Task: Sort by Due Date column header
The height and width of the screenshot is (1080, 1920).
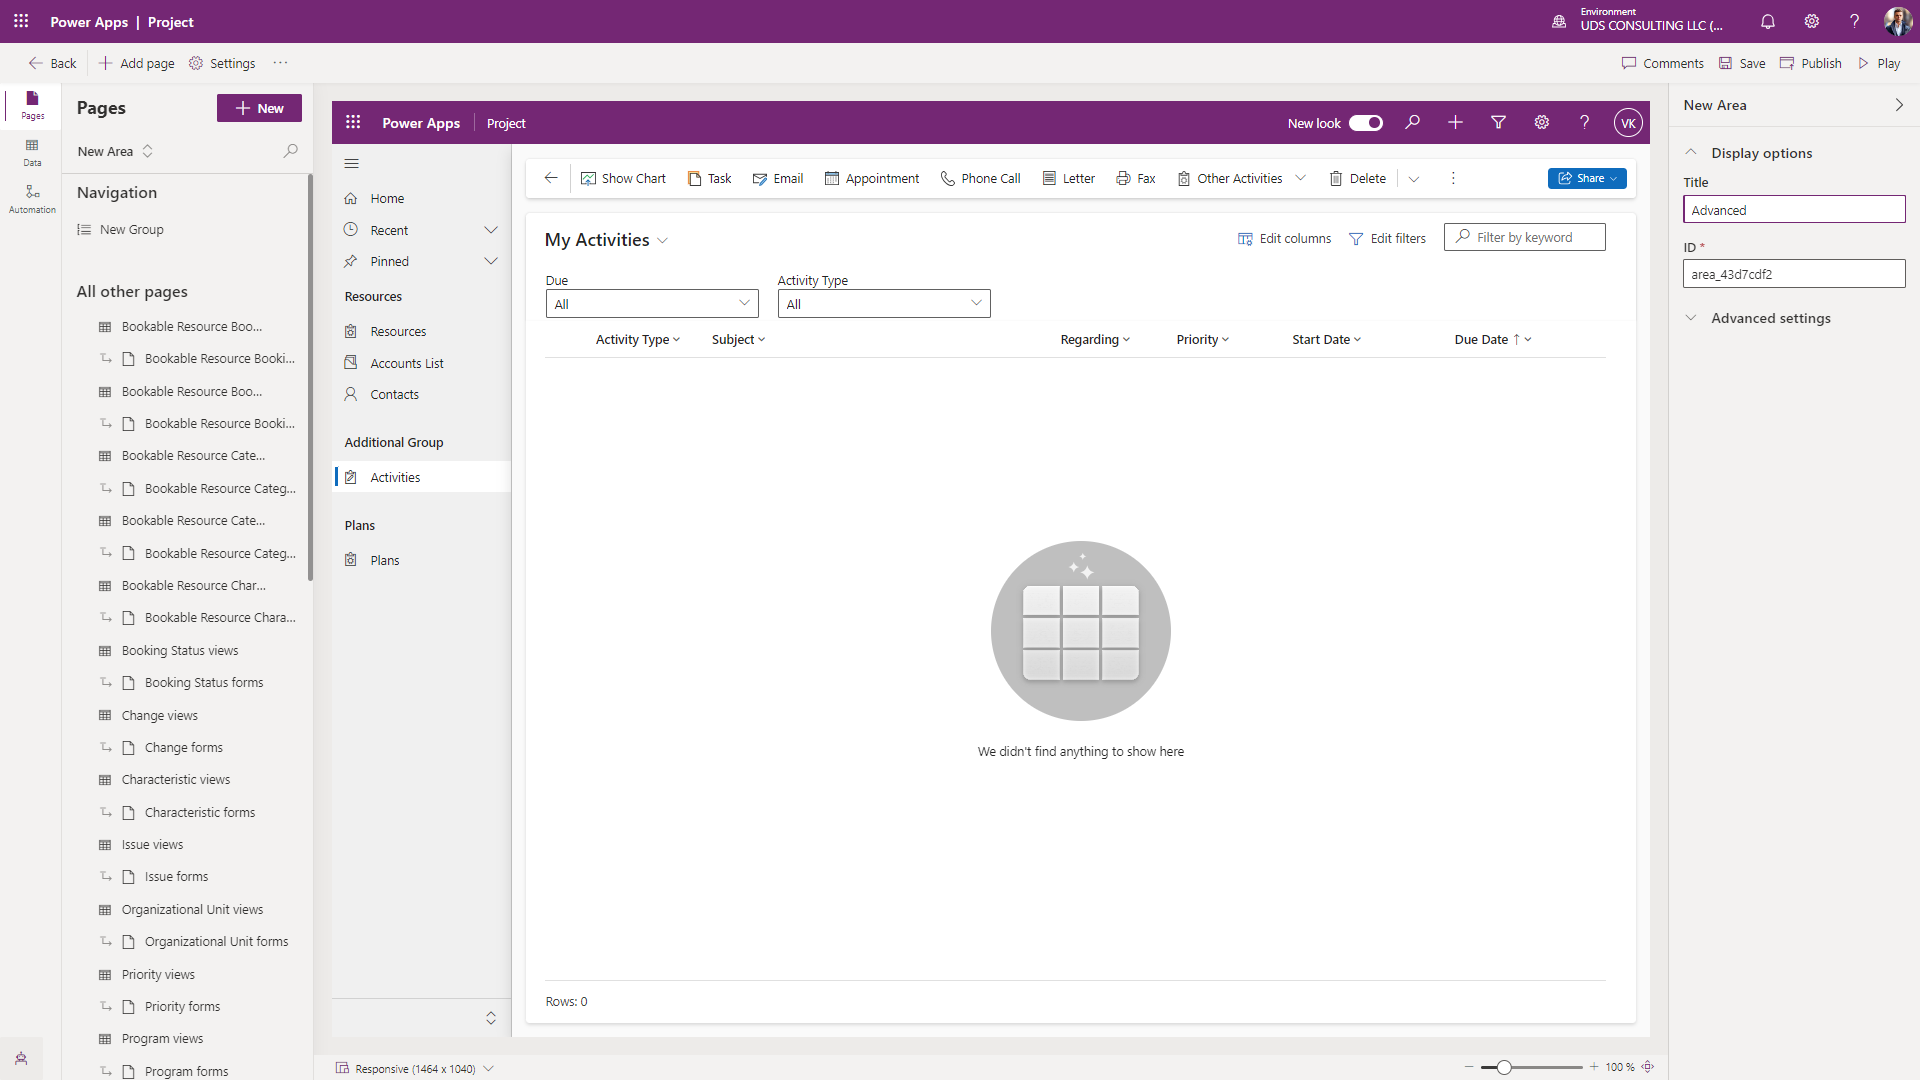Action: tap(1492, 340)
